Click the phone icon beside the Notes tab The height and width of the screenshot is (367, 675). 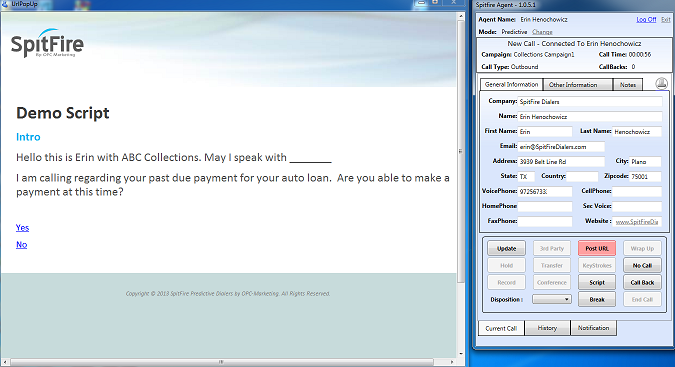[661, 83]
